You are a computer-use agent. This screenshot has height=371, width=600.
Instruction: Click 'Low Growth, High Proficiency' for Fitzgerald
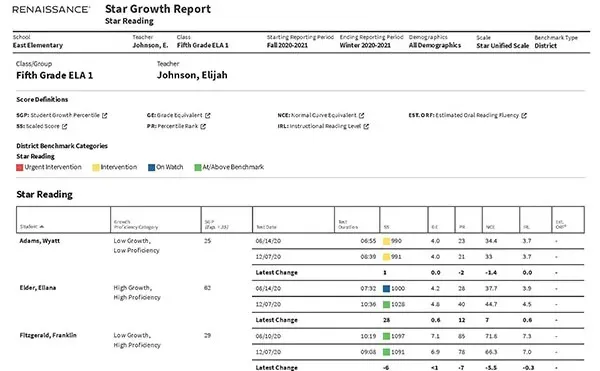coord(137,340)
